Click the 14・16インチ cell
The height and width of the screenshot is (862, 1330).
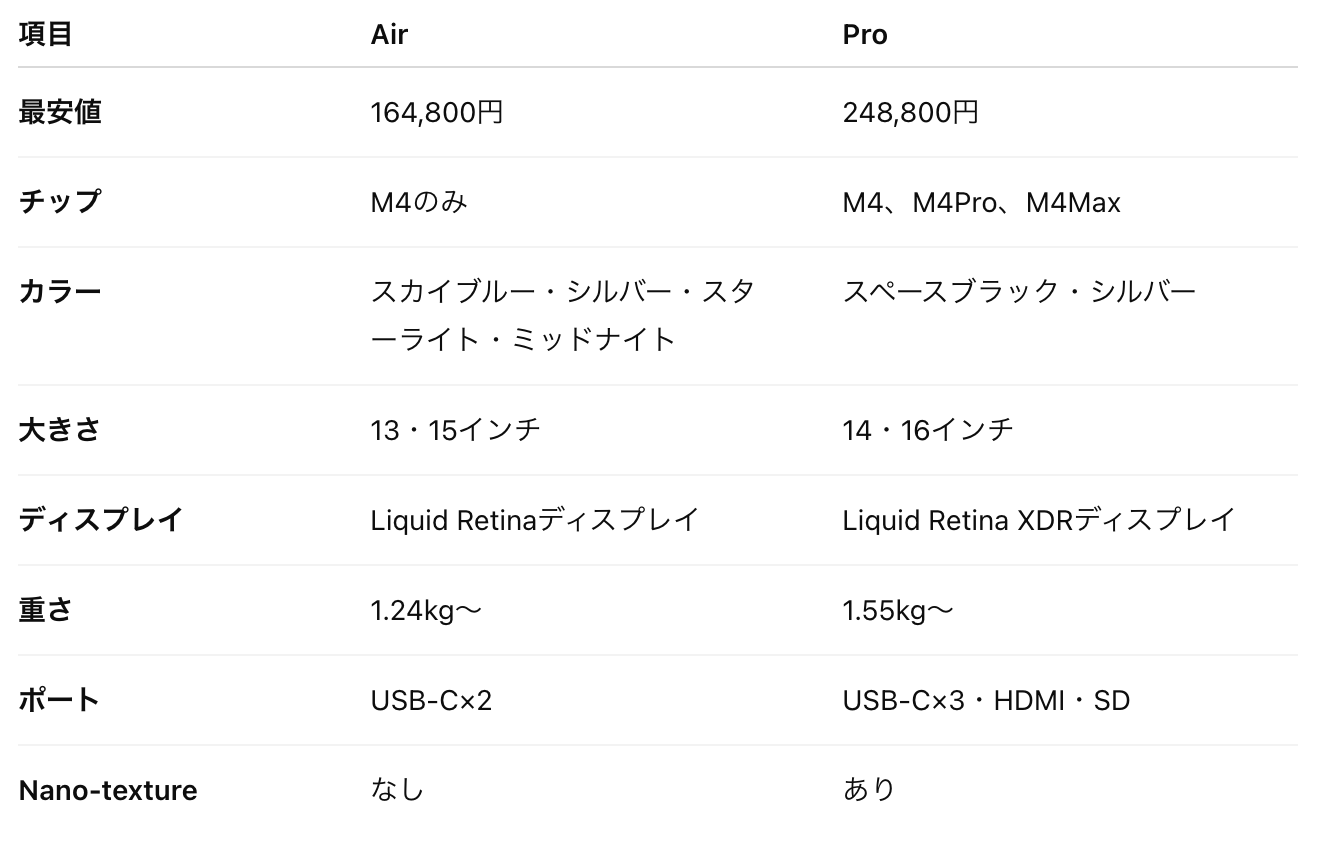tap(928, 430)
